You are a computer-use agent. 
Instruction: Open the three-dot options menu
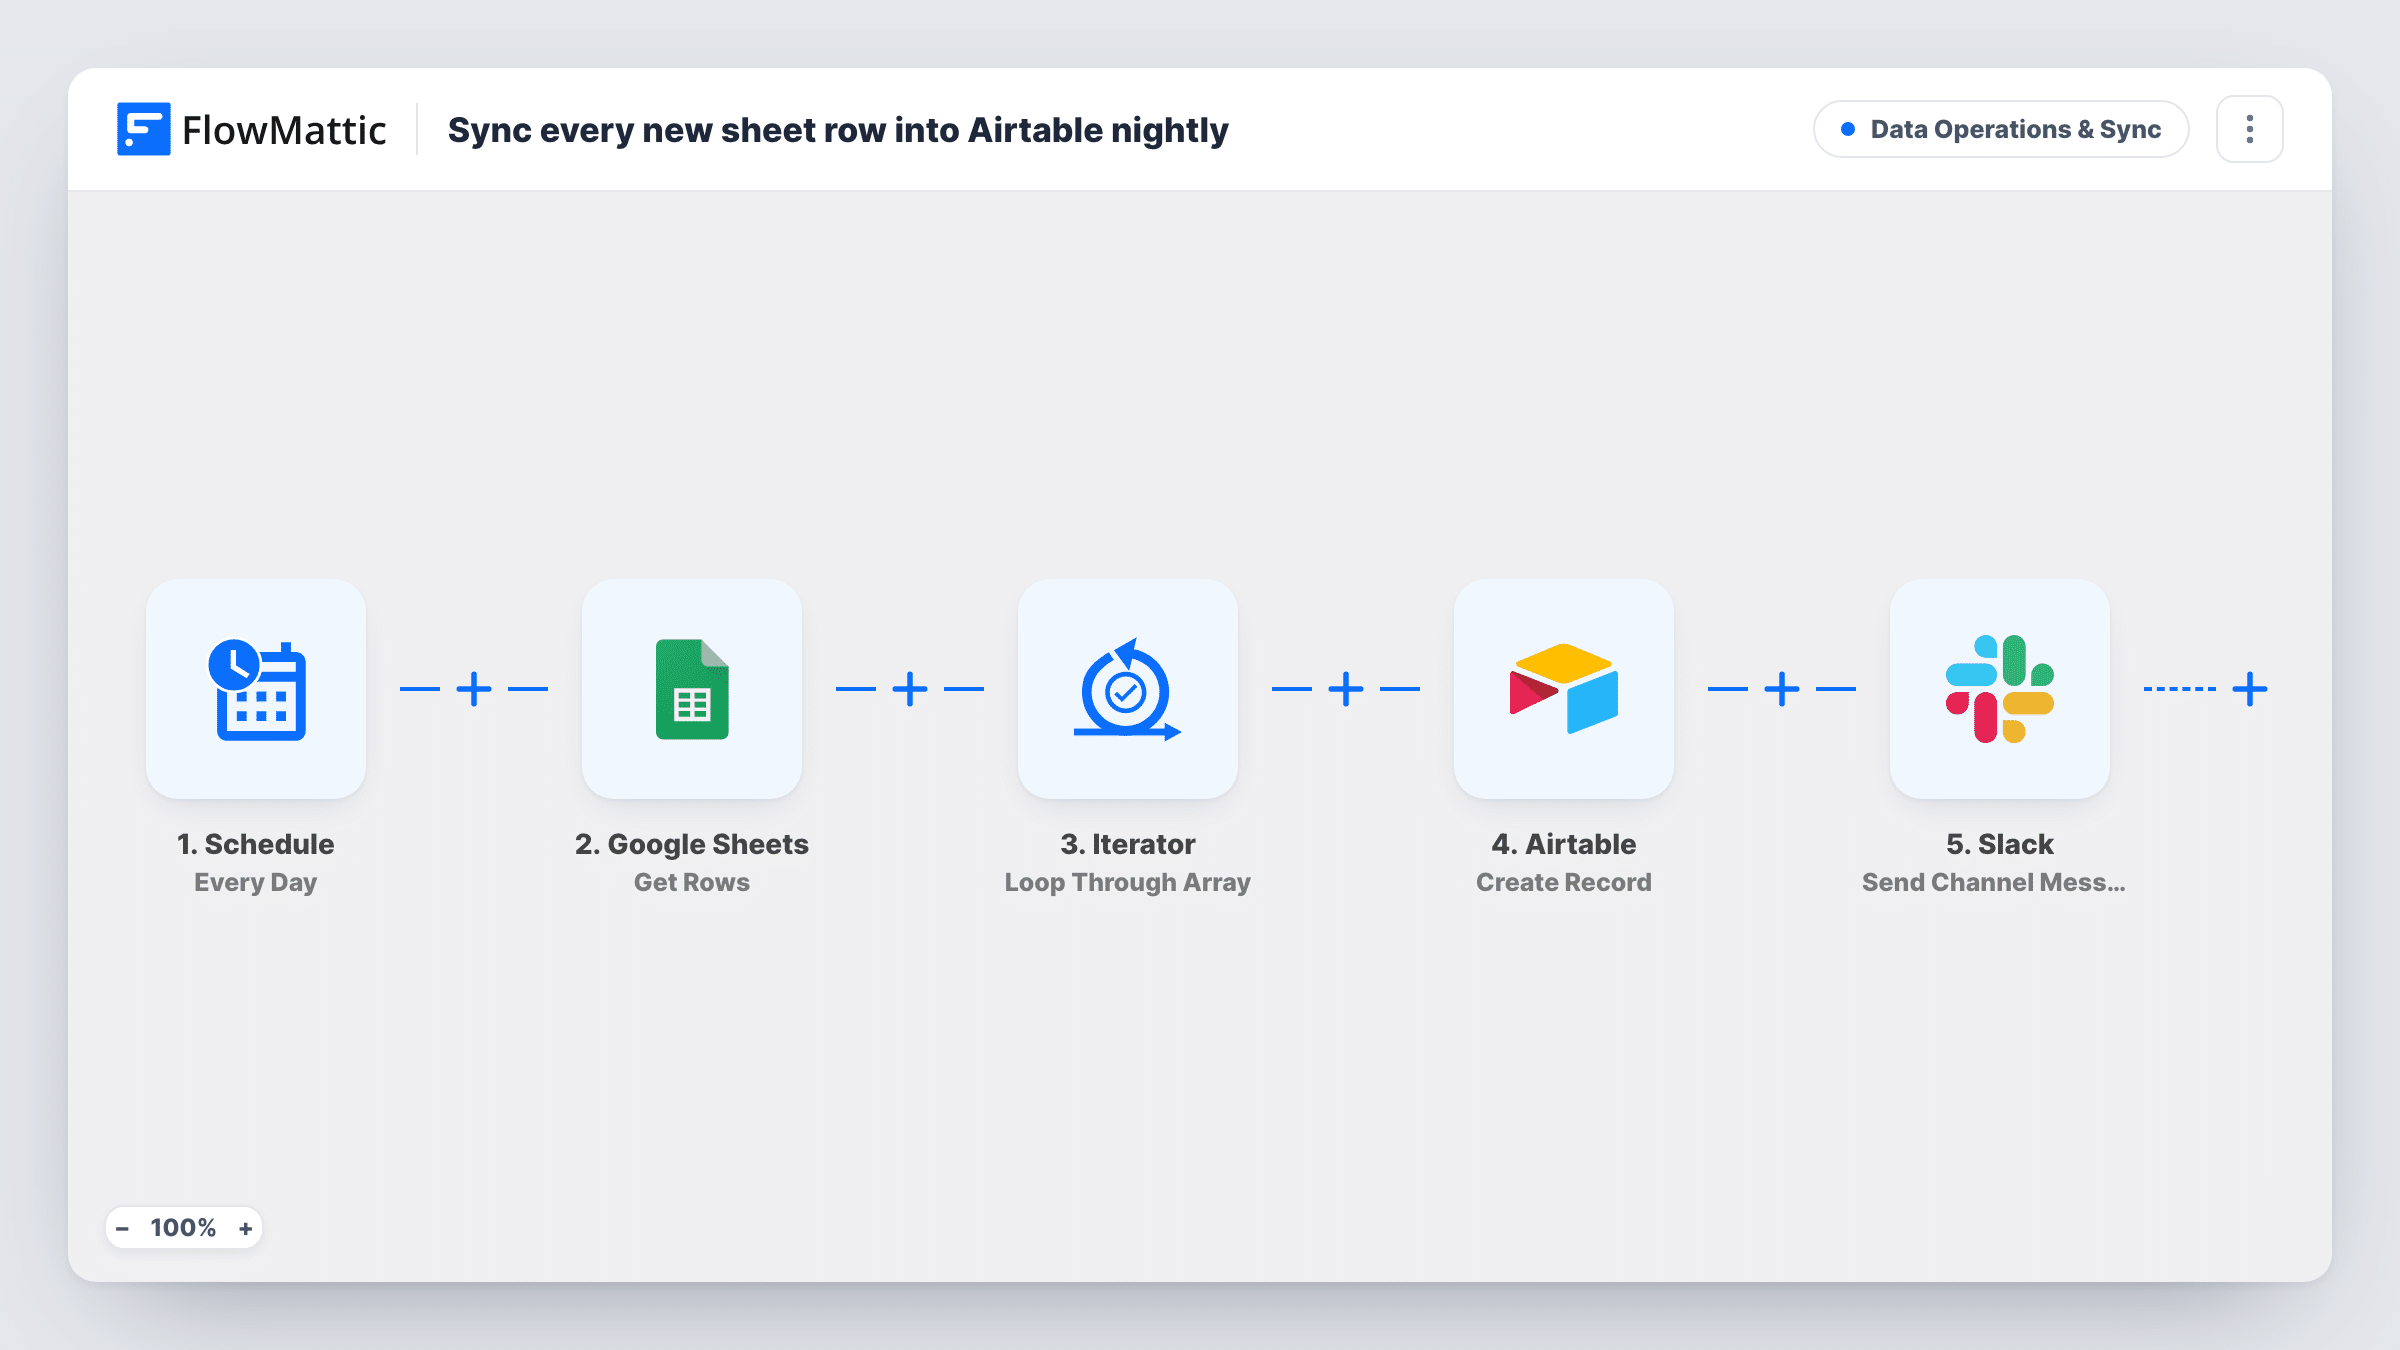click(2250, 129)
